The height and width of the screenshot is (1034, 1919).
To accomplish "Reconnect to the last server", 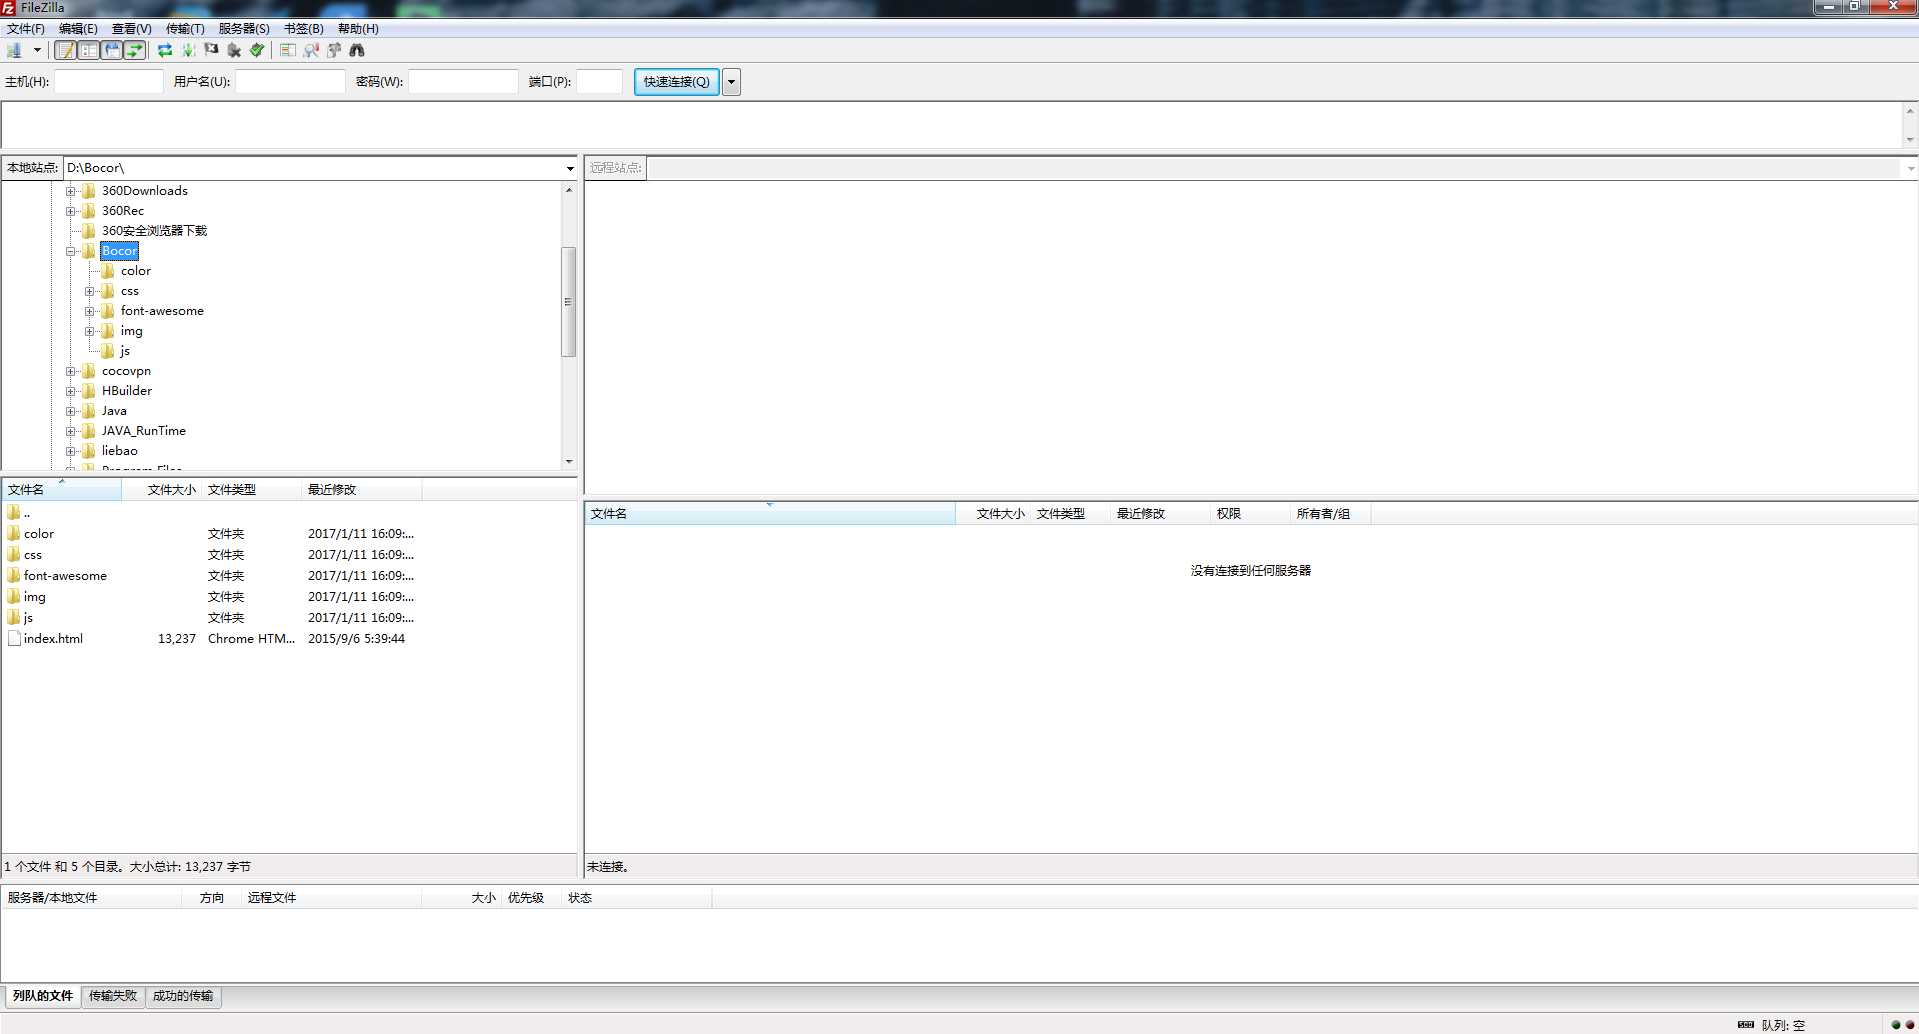I will [x=257, y=50].
